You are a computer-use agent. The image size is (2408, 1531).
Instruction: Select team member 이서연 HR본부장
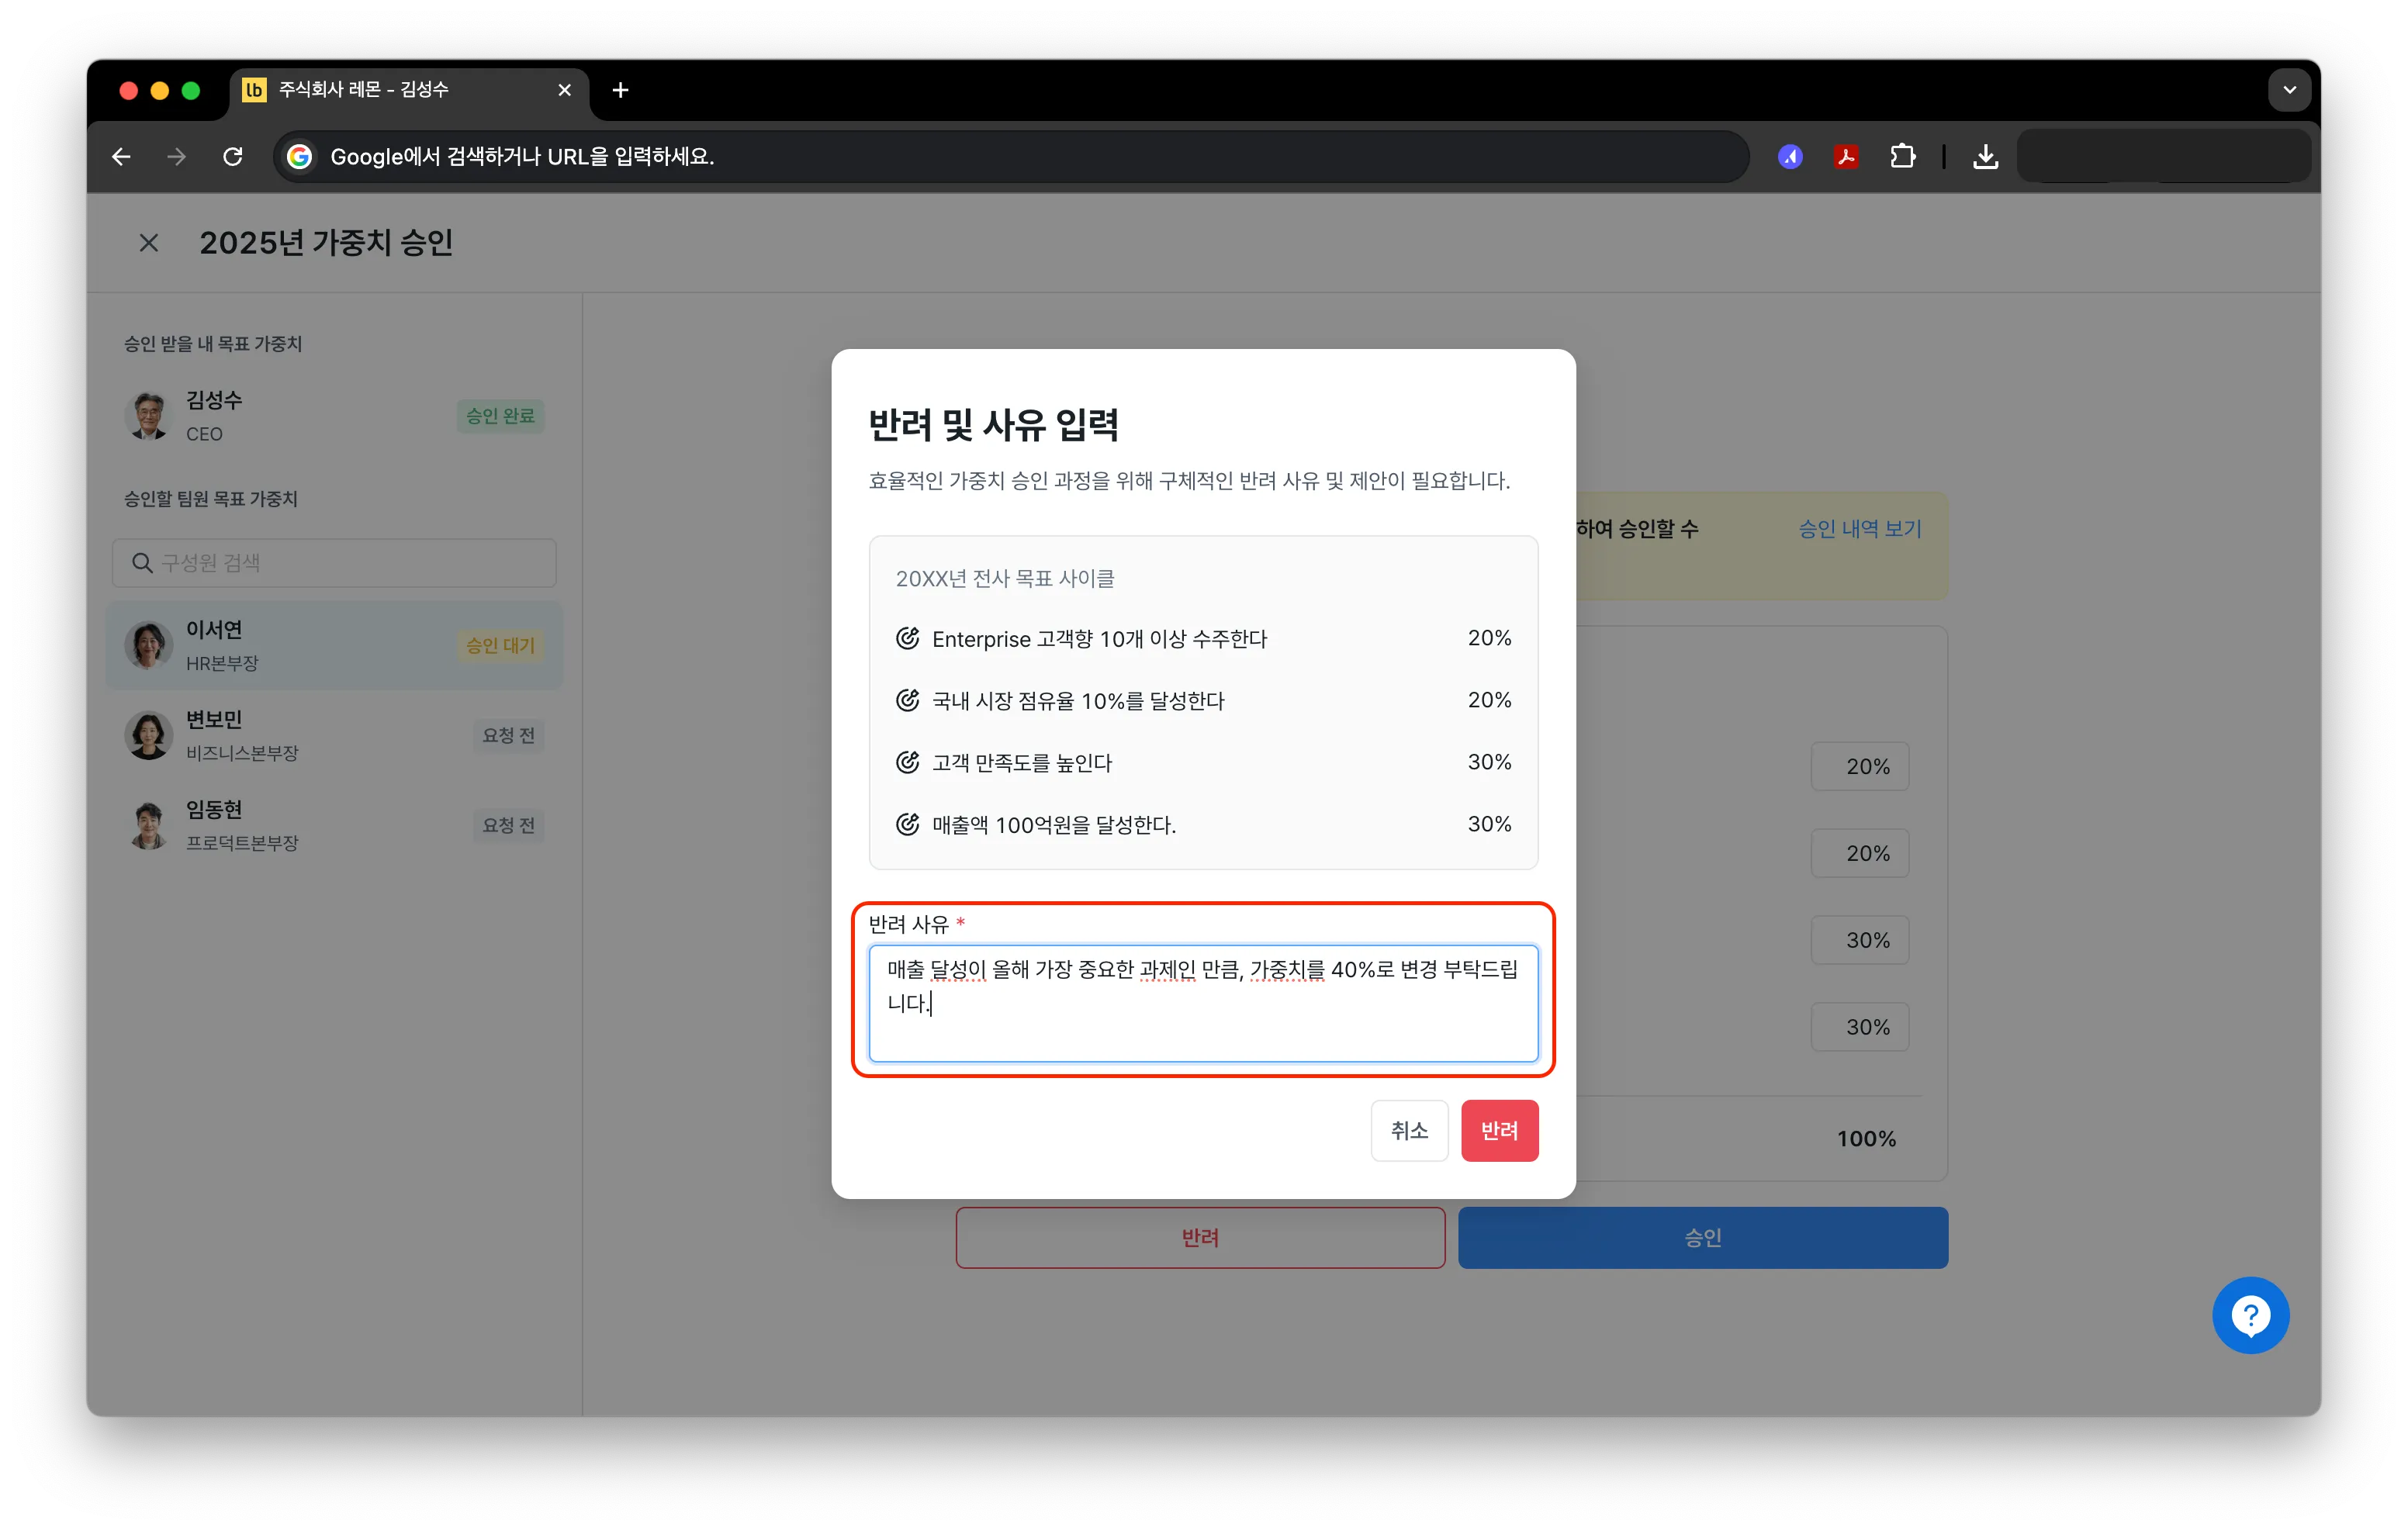[334, 645]
